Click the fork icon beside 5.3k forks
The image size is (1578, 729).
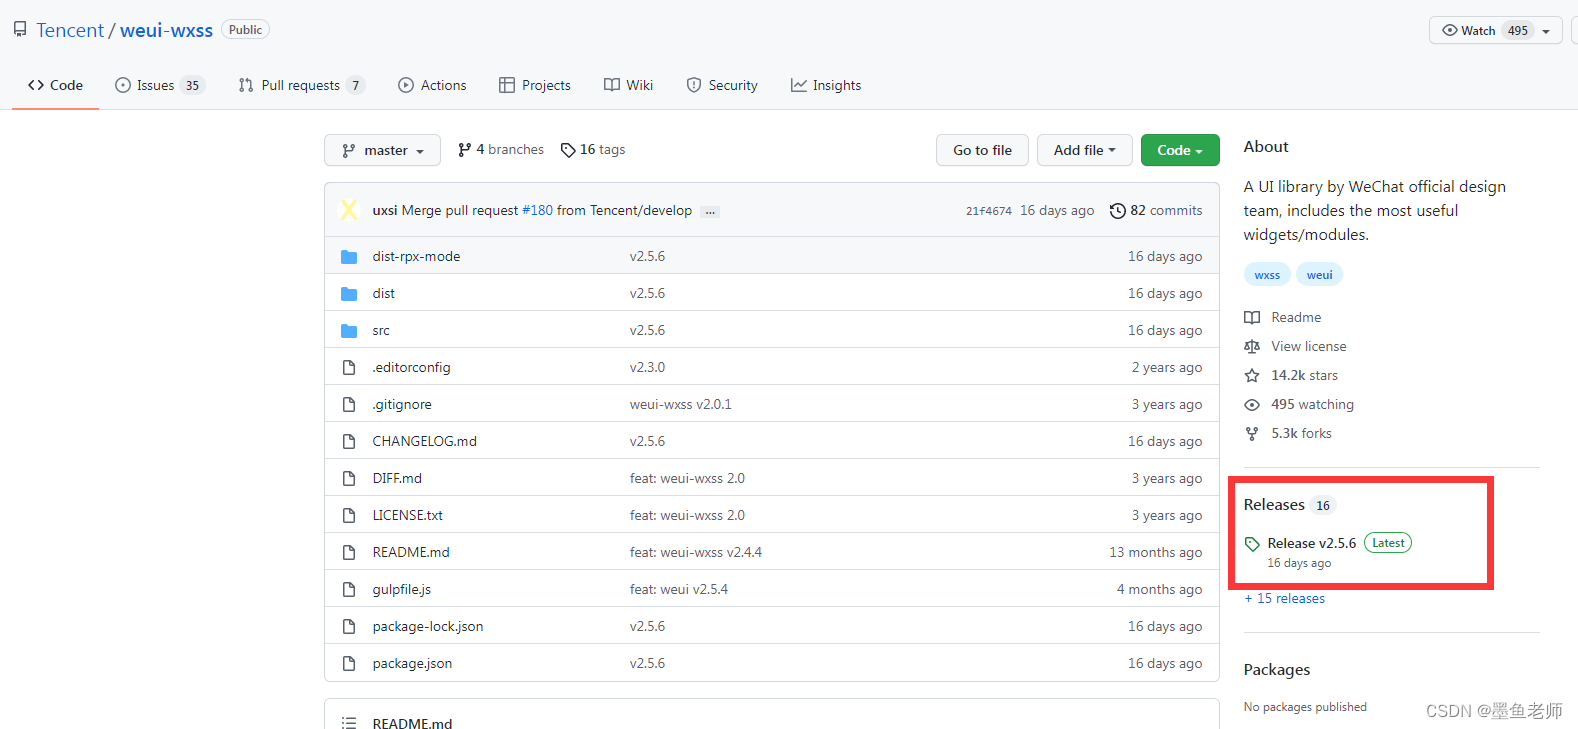[1252, 434]
